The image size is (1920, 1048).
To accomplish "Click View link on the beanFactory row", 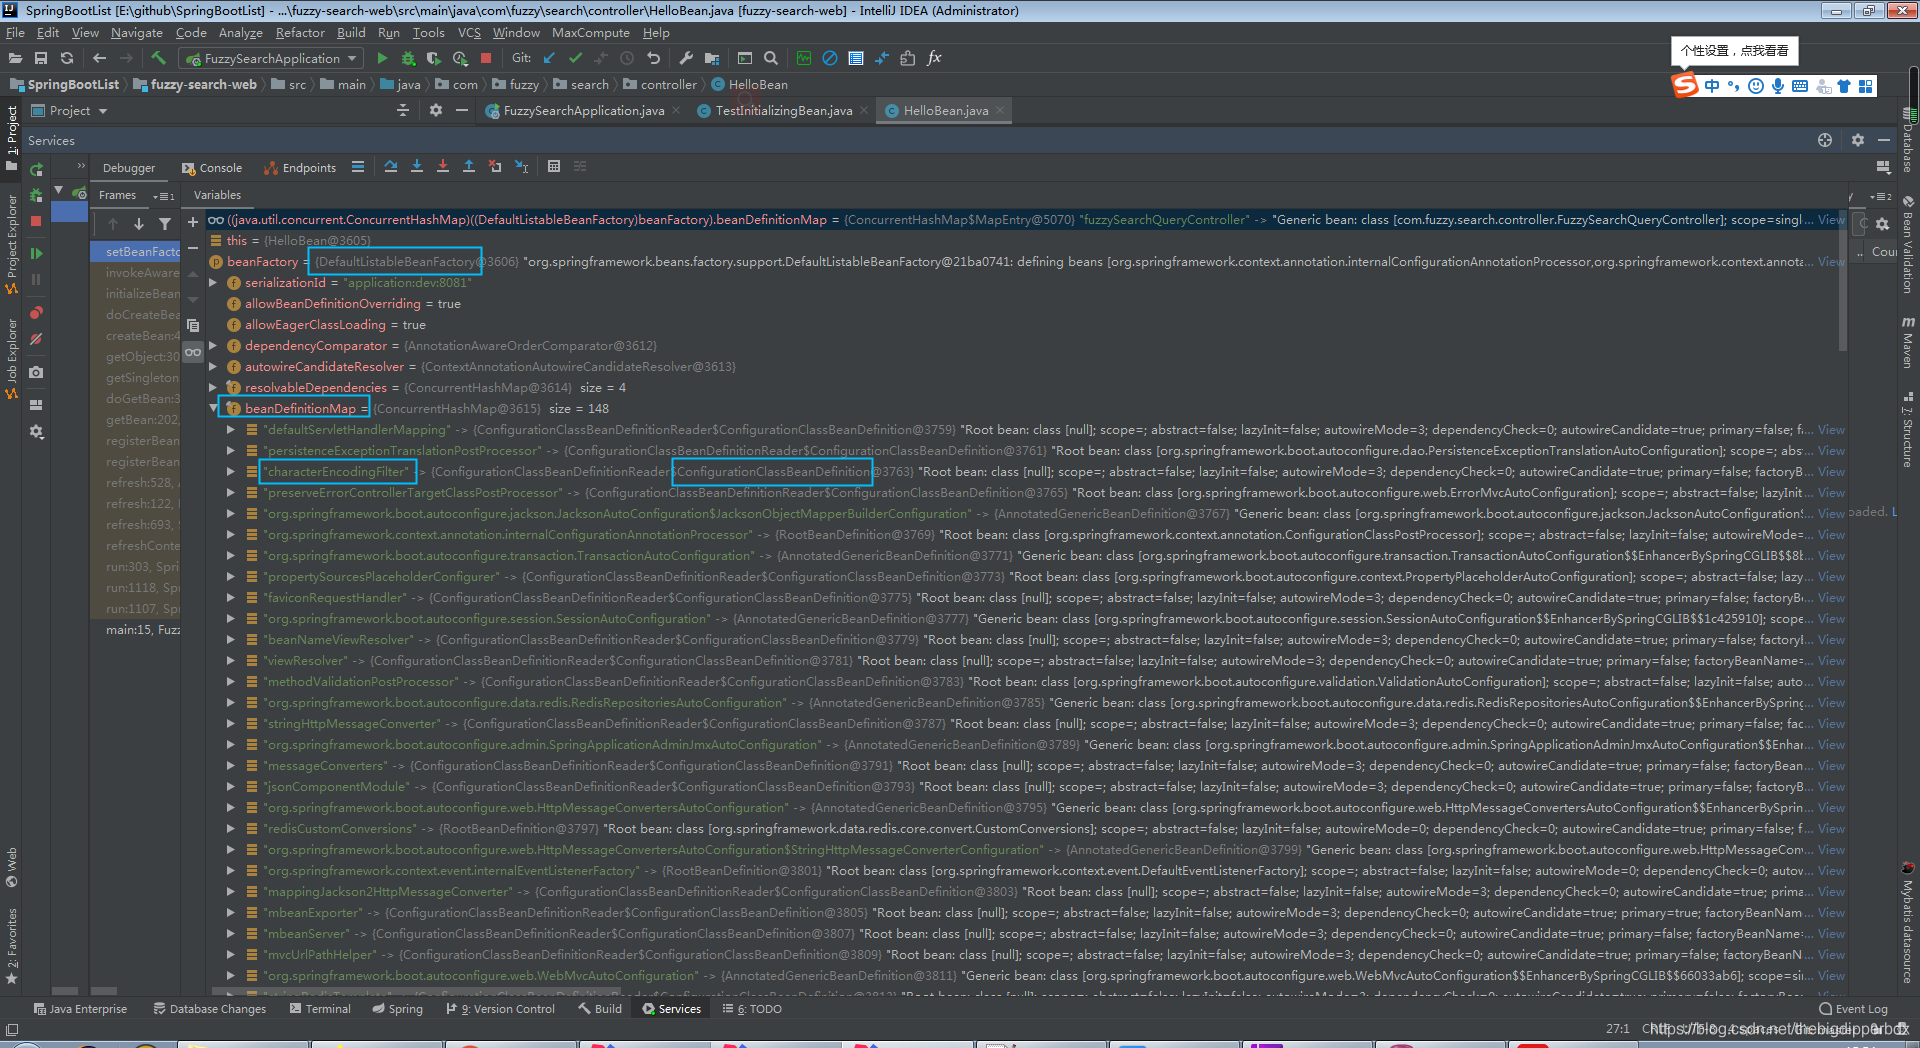I will pyautogui.click(x=1831, y=262).
